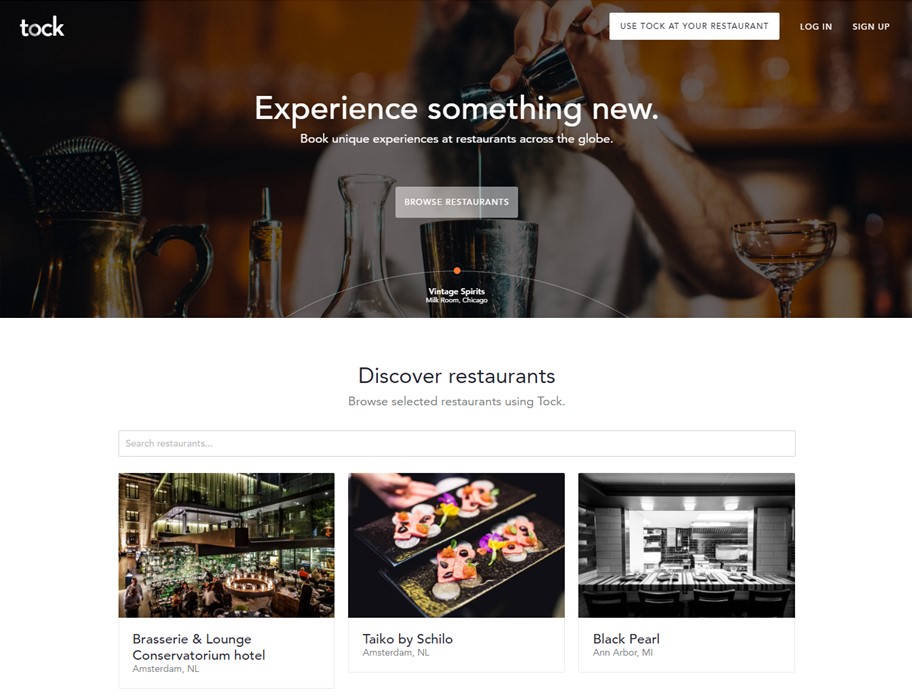
Task: Click the Black Pearl restaurant title
Action: (x=626, y=639)
